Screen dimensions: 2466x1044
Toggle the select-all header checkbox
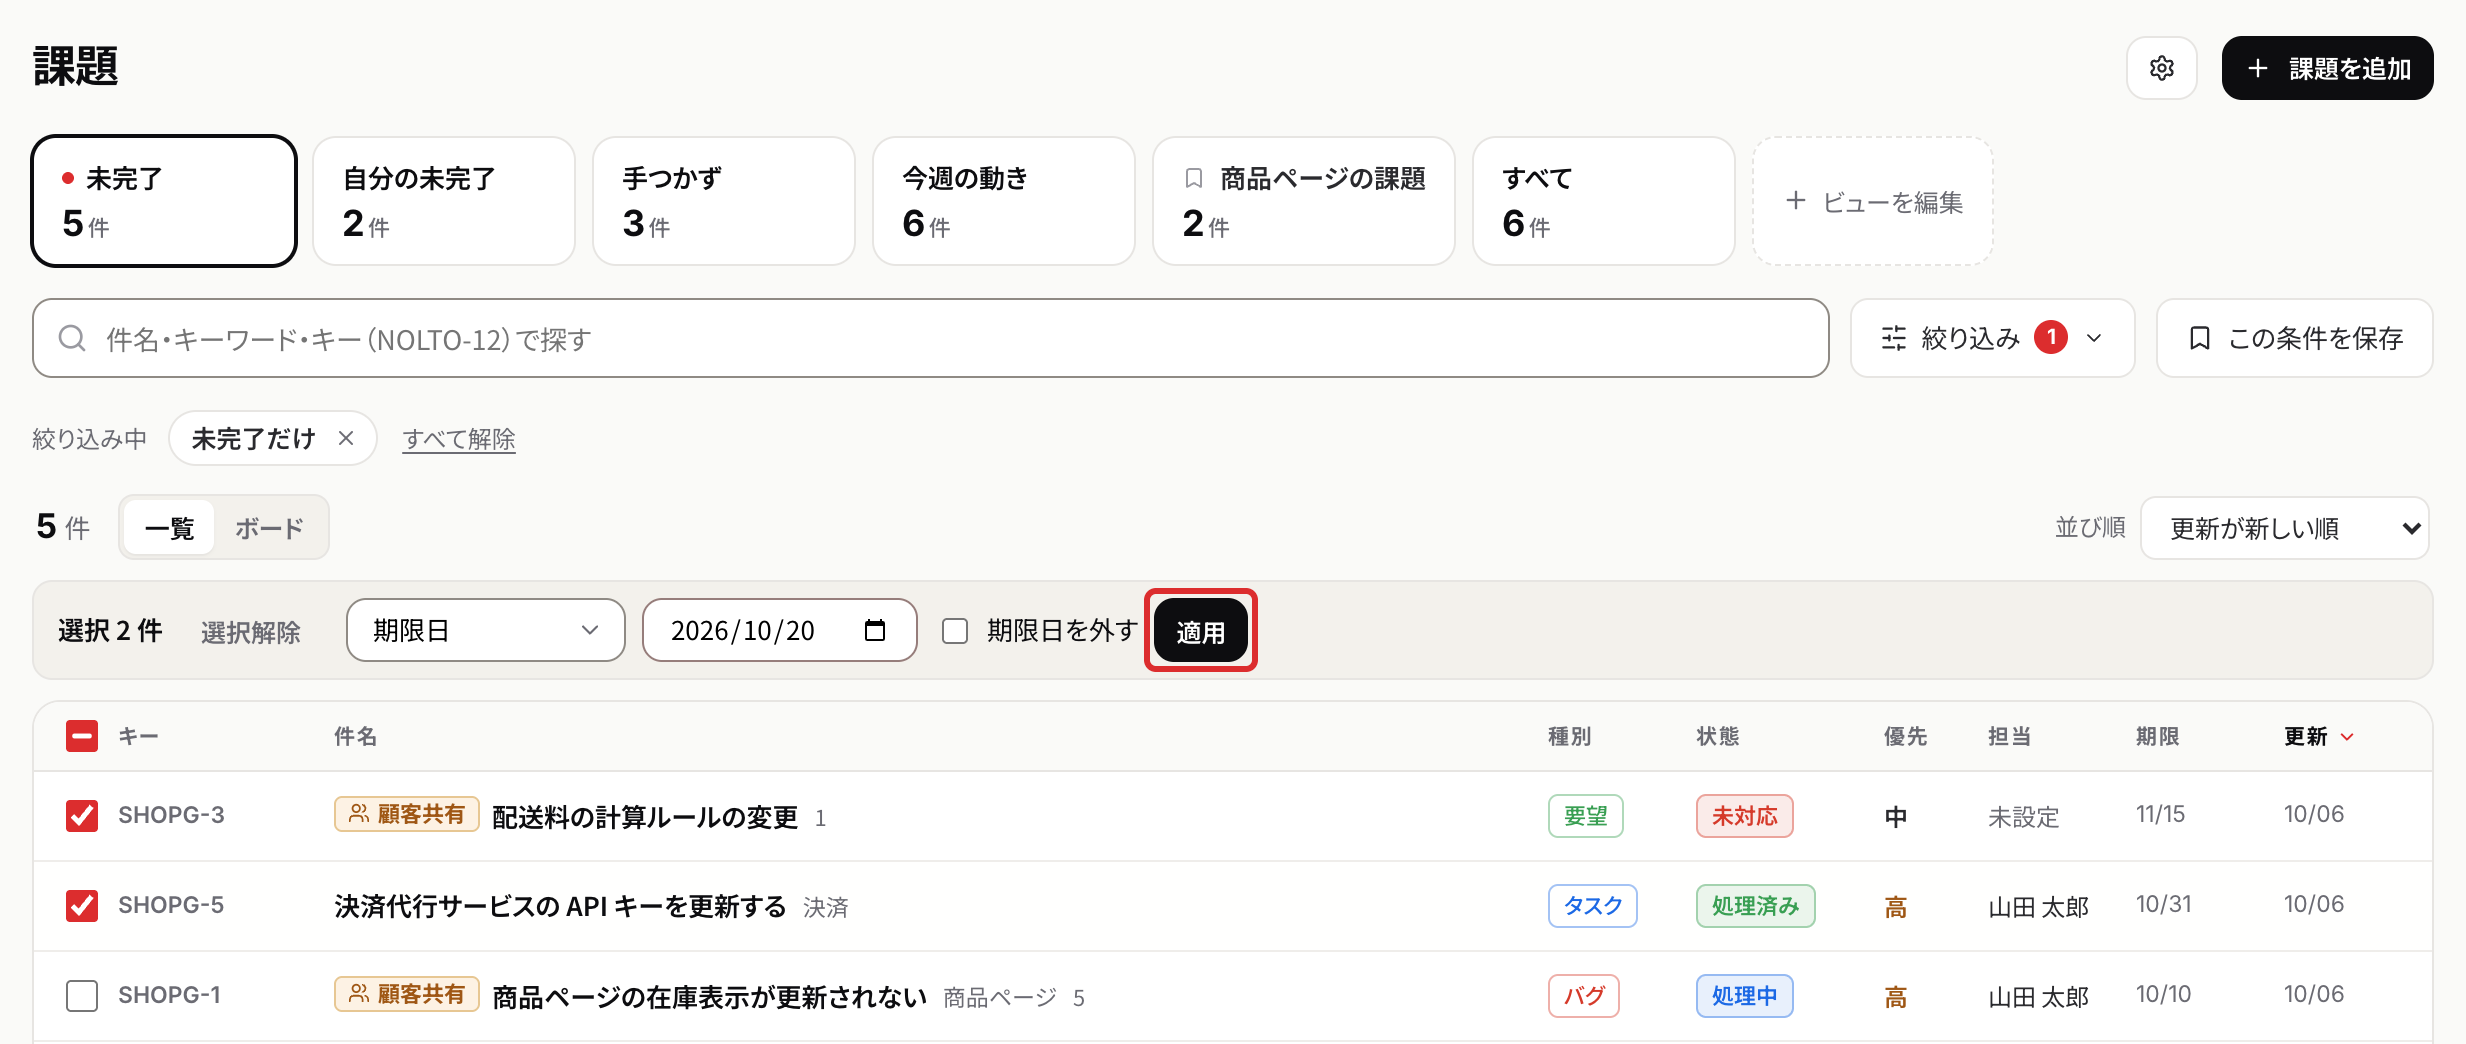pyautogui.click(x=82, y=736)
